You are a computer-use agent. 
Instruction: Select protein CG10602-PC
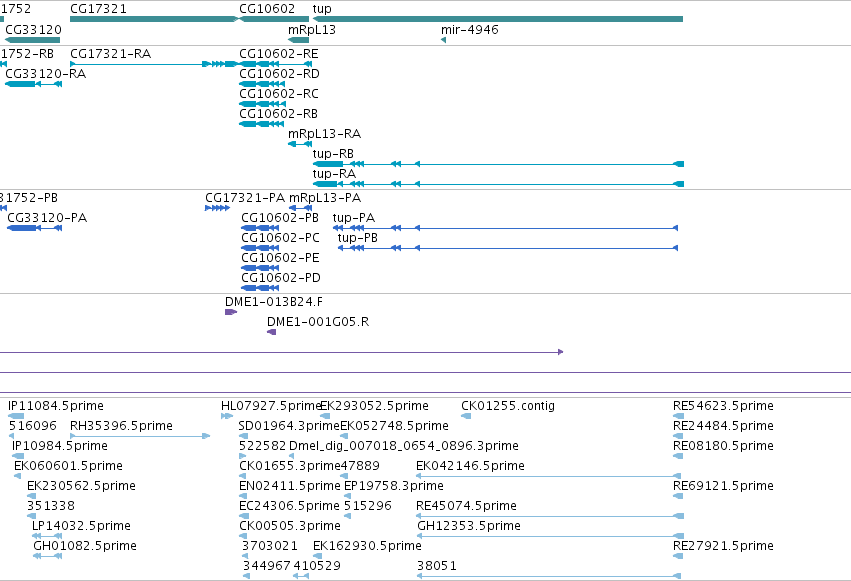[261, 248]
